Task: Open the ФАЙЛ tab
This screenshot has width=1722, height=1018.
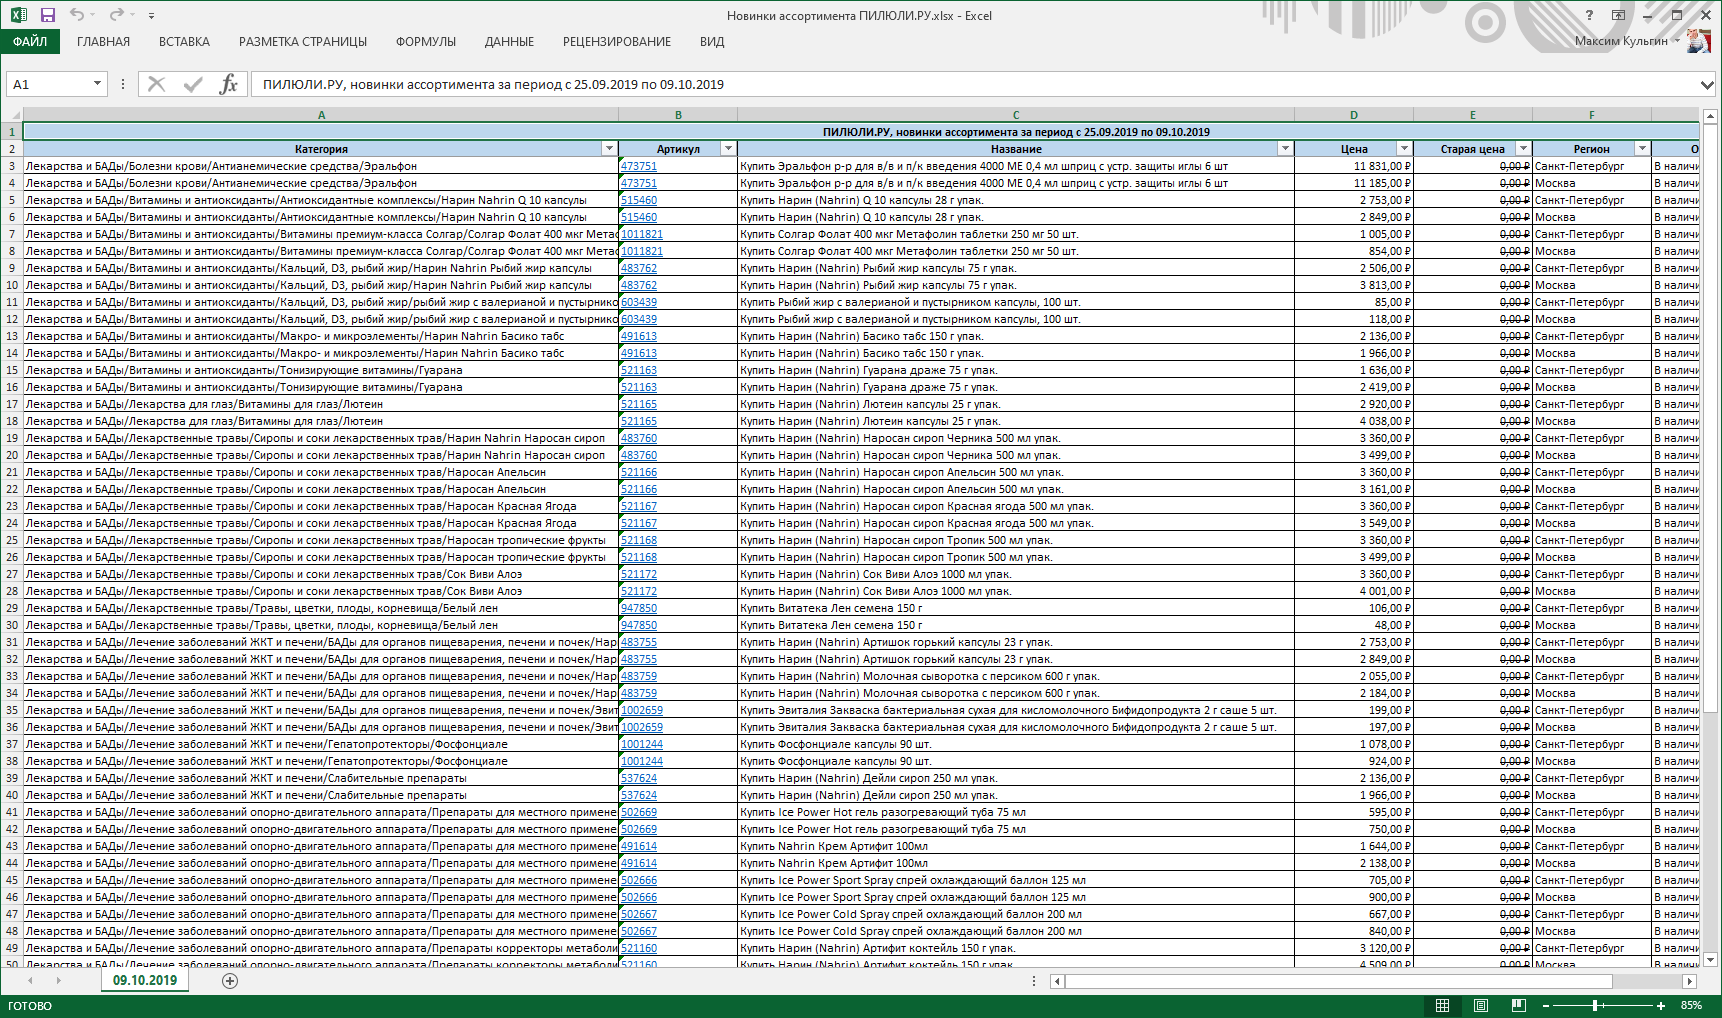Action: click(x=30, y=41)
